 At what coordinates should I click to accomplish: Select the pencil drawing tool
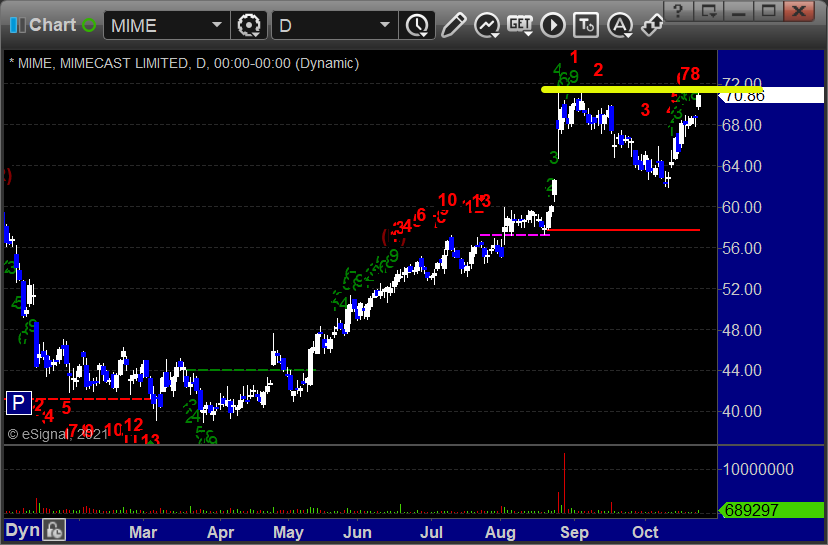click(x=453, y=25)
